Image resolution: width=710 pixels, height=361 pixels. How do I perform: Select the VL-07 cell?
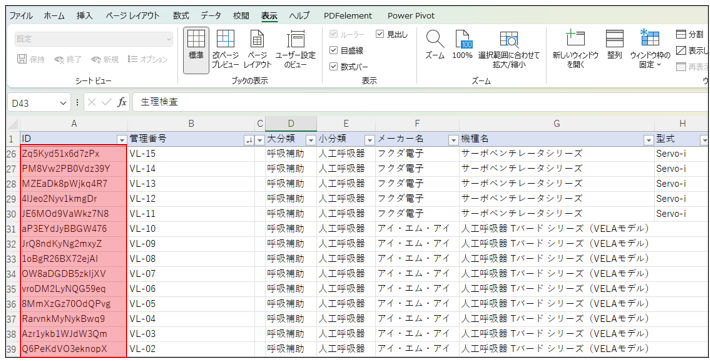coord(191,274)
